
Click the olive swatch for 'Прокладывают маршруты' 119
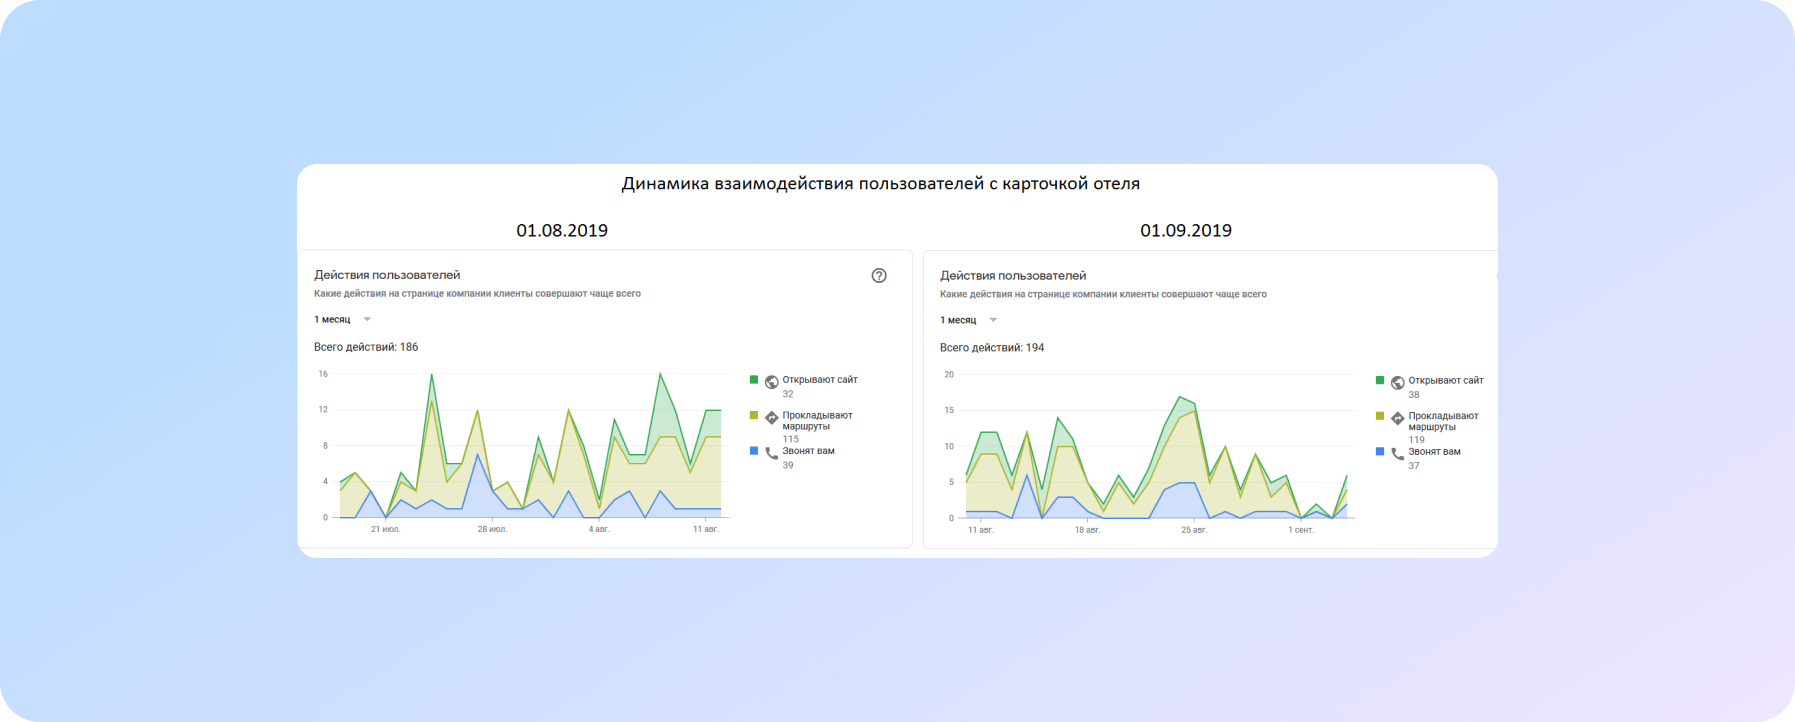click(x=1380, y=416)
